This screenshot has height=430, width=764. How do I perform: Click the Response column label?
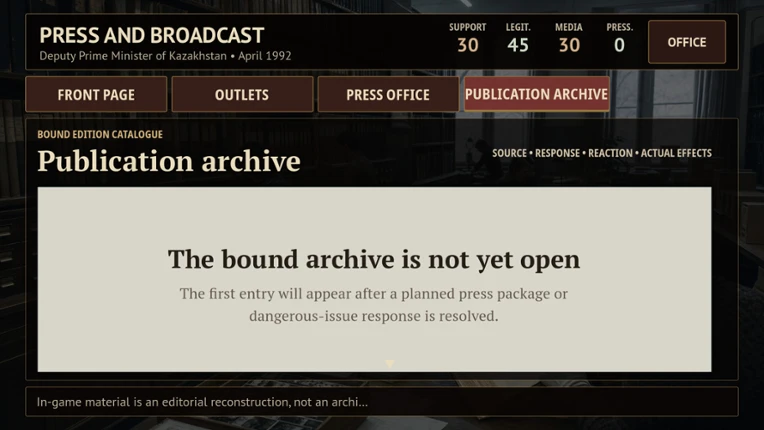pos(557,153)
